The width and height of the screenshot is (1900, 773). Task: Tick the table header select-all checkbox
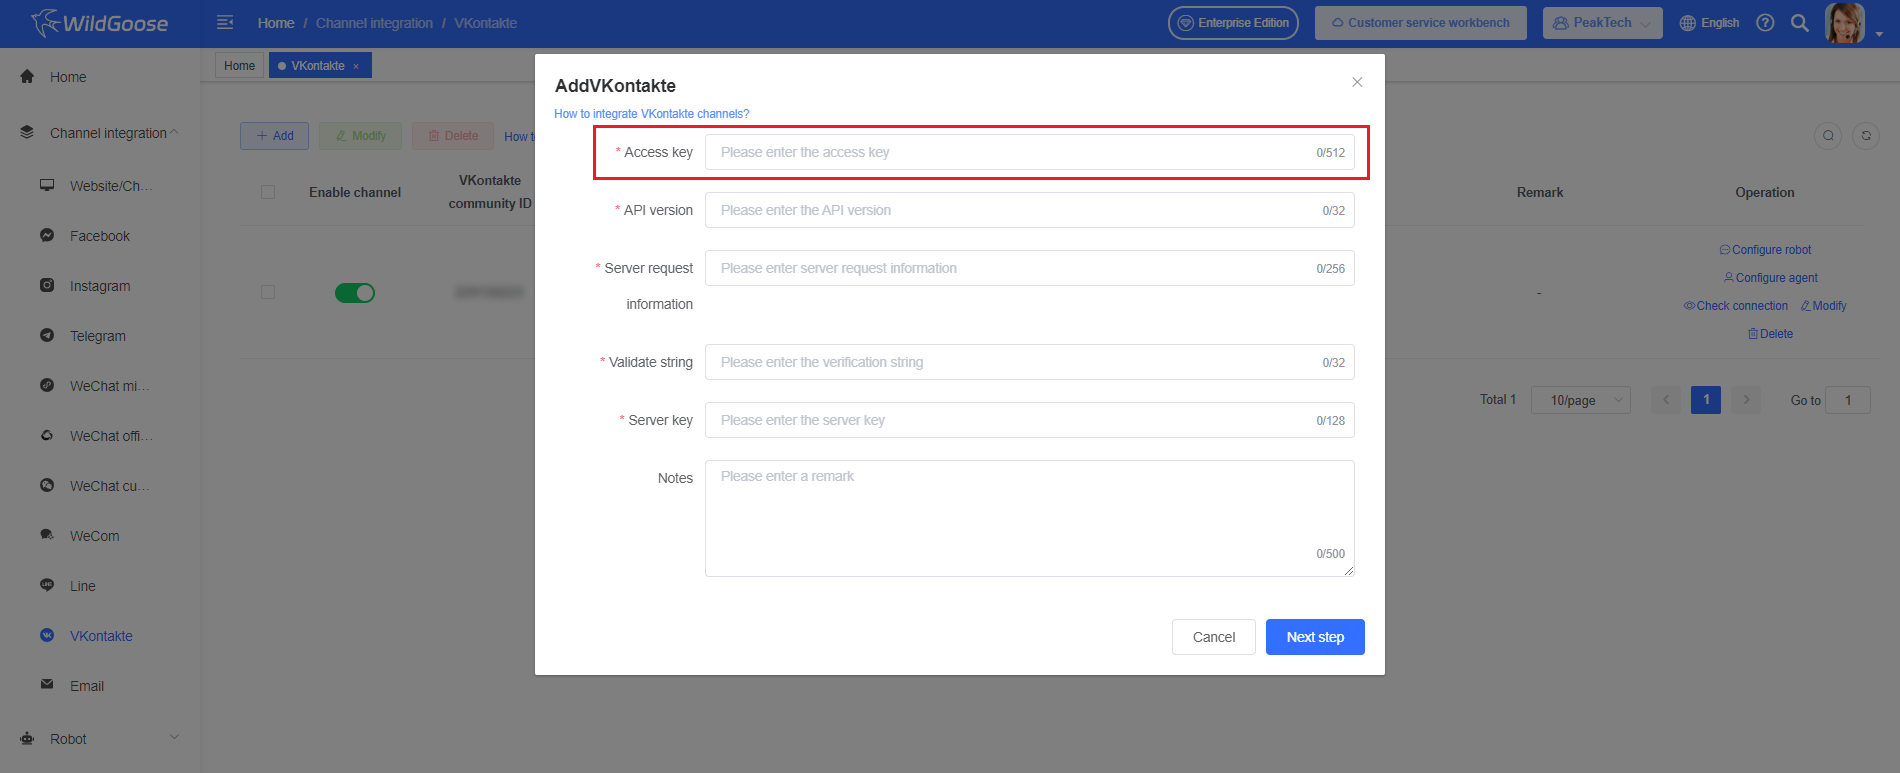pos(268,192)
